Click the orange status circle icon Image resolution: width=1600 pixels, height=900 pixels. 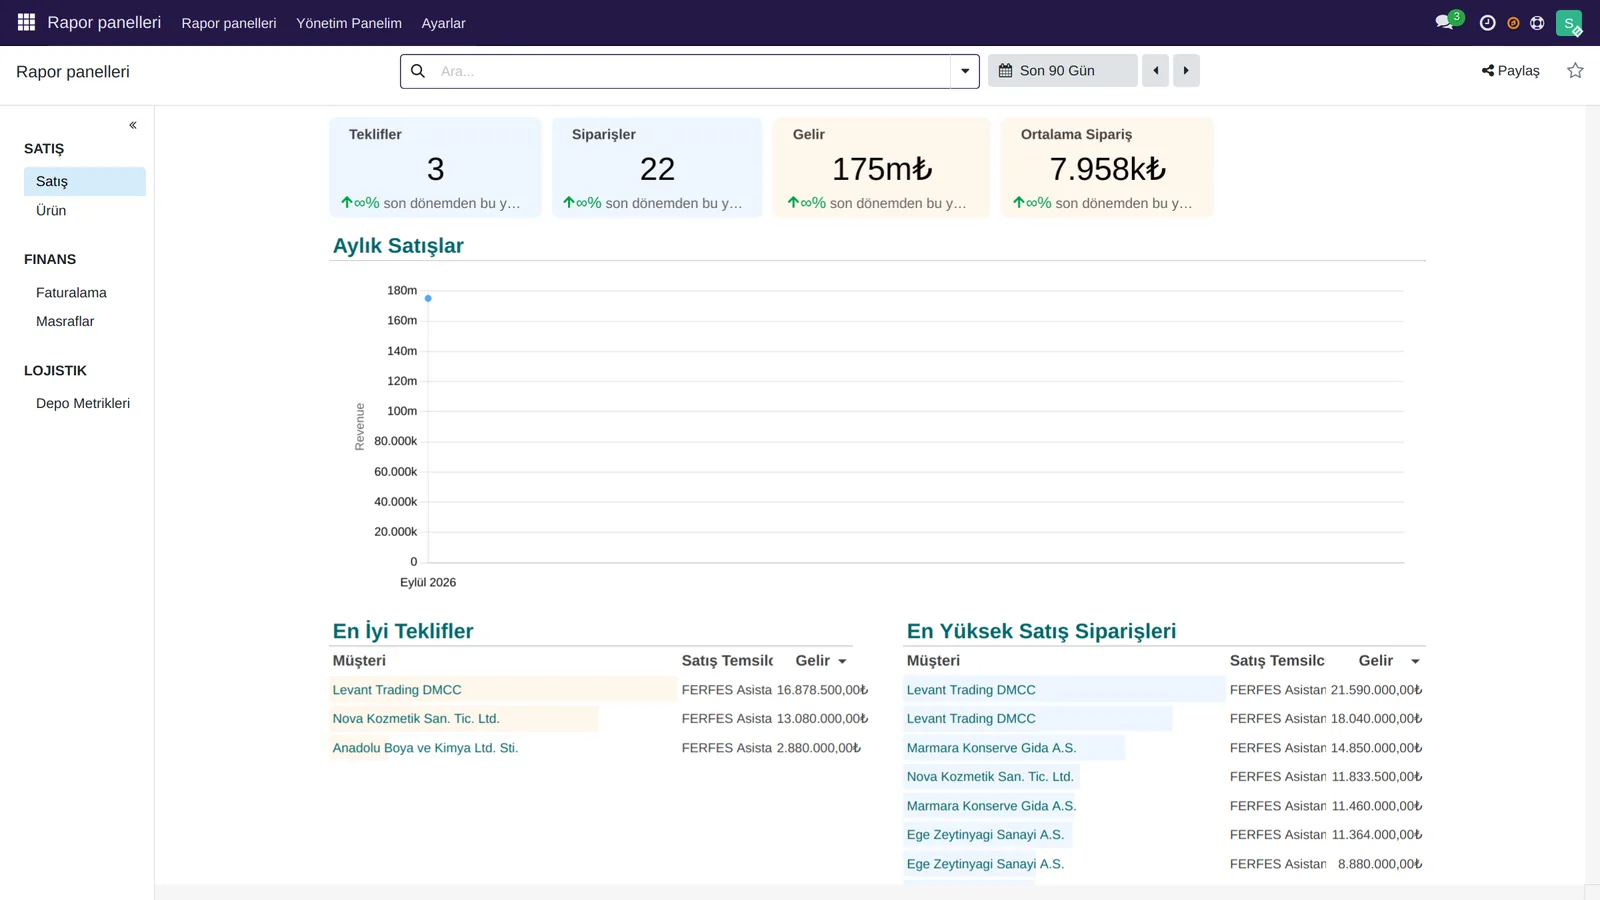click(x=1513, y=23)
